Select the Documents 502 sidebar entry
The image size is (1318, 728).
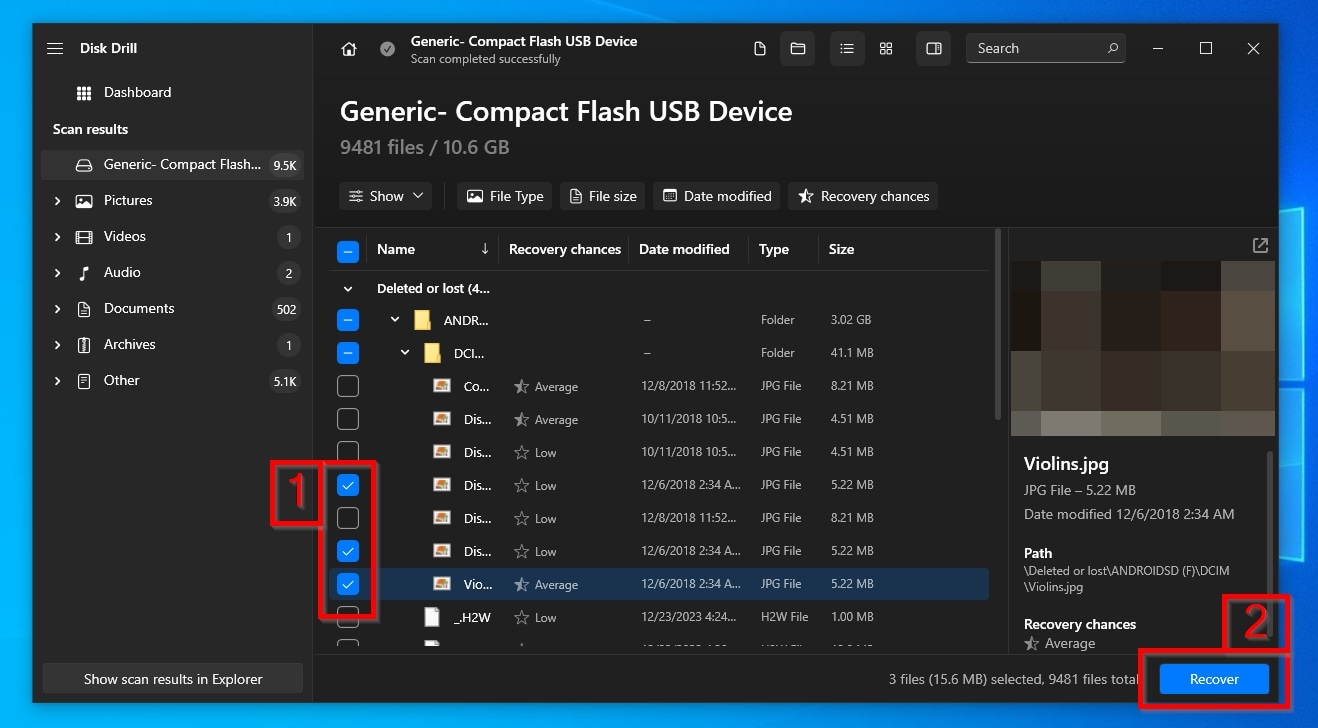click(172, 309)
